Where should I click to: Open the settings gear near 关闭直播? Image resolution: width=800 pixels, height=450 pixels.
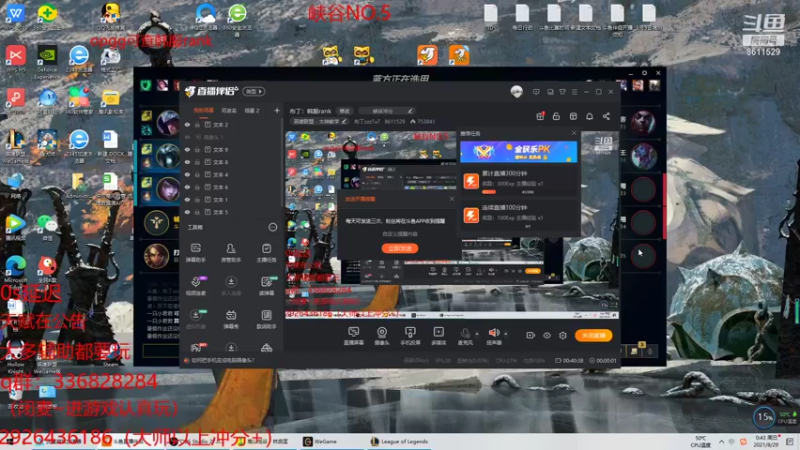(563, 335)
